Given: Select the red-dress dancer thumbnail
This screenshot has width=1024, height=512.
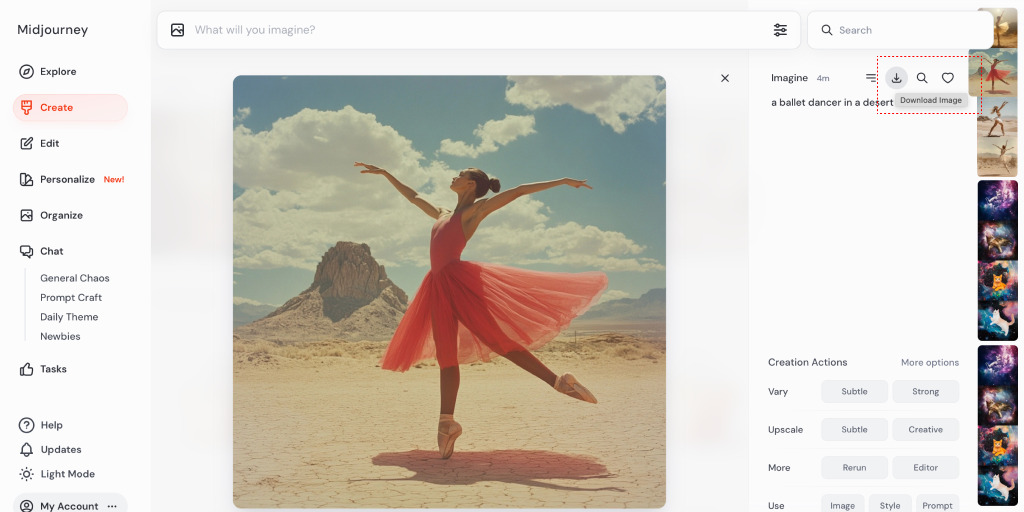Looking at the screenshot, I should [993, 72].
